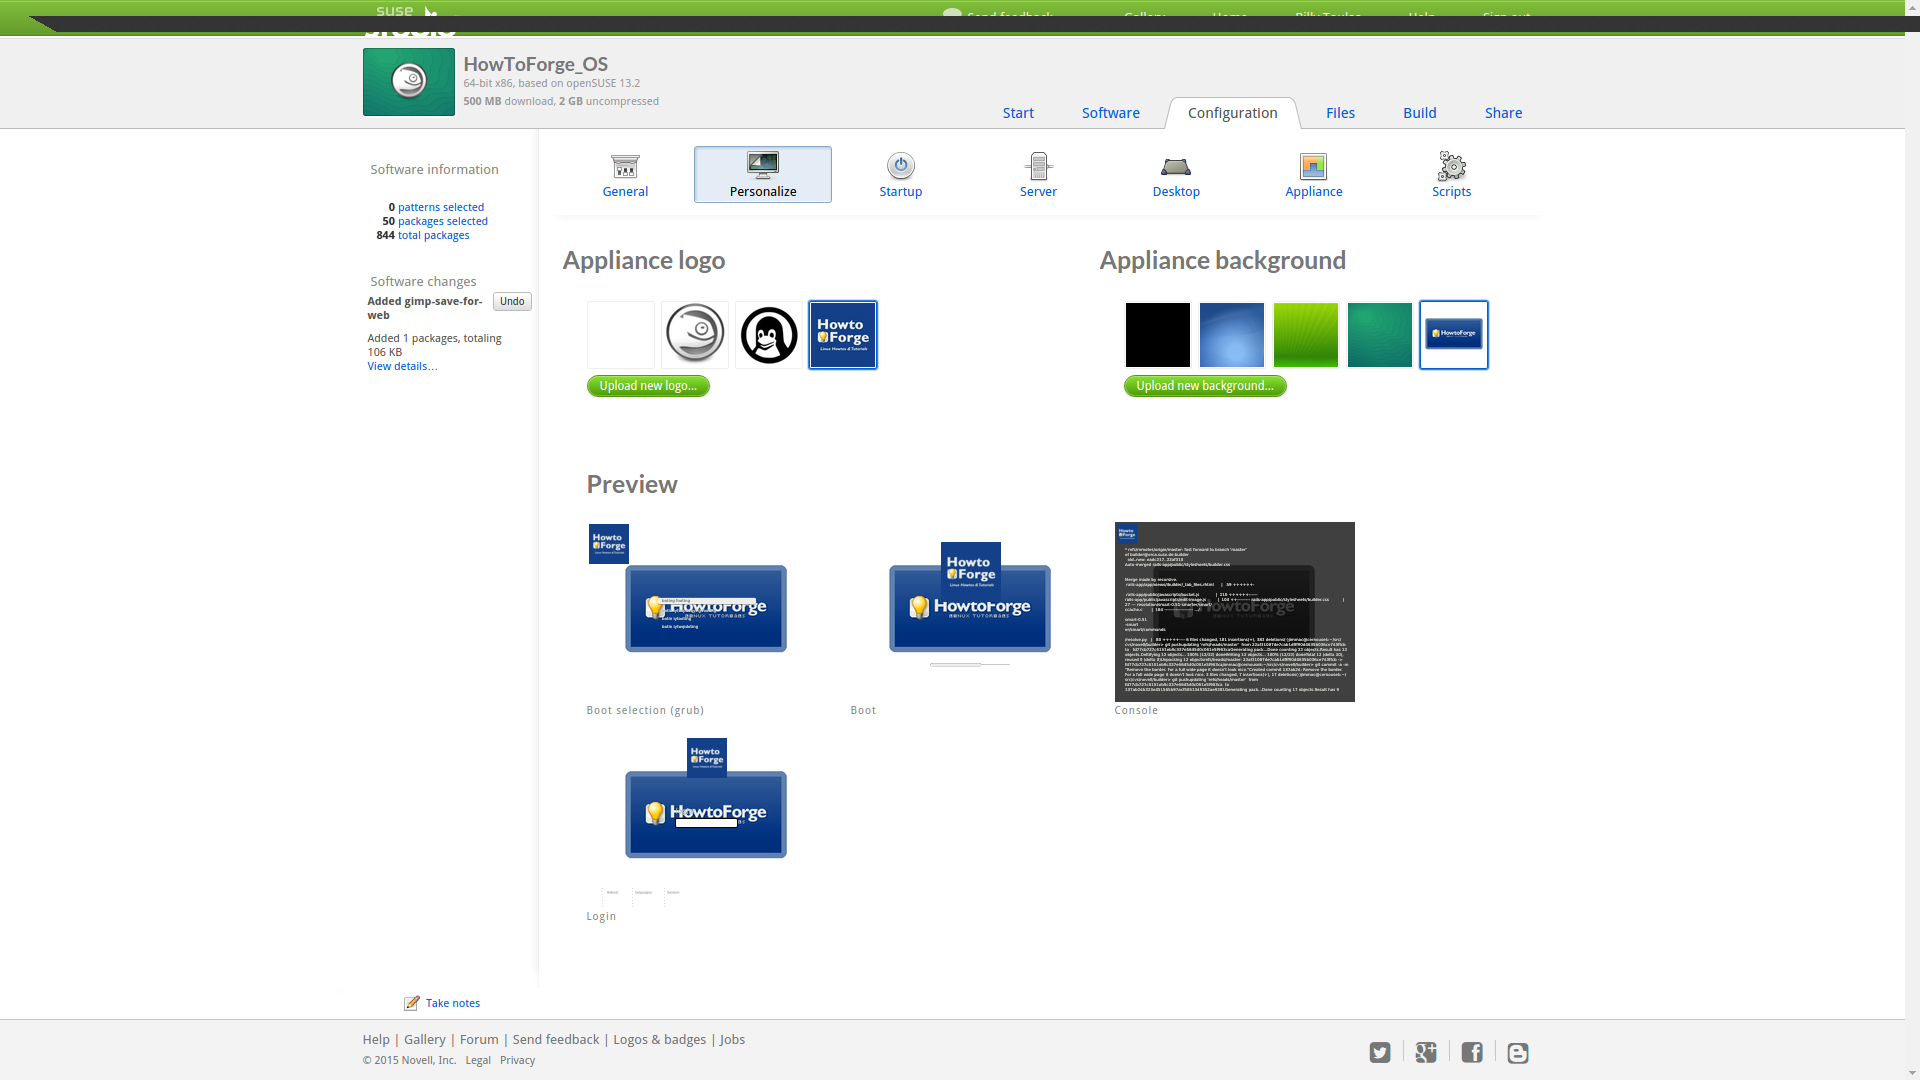
Task: Open the Jobs footer link
Action: coord(733,1040)
